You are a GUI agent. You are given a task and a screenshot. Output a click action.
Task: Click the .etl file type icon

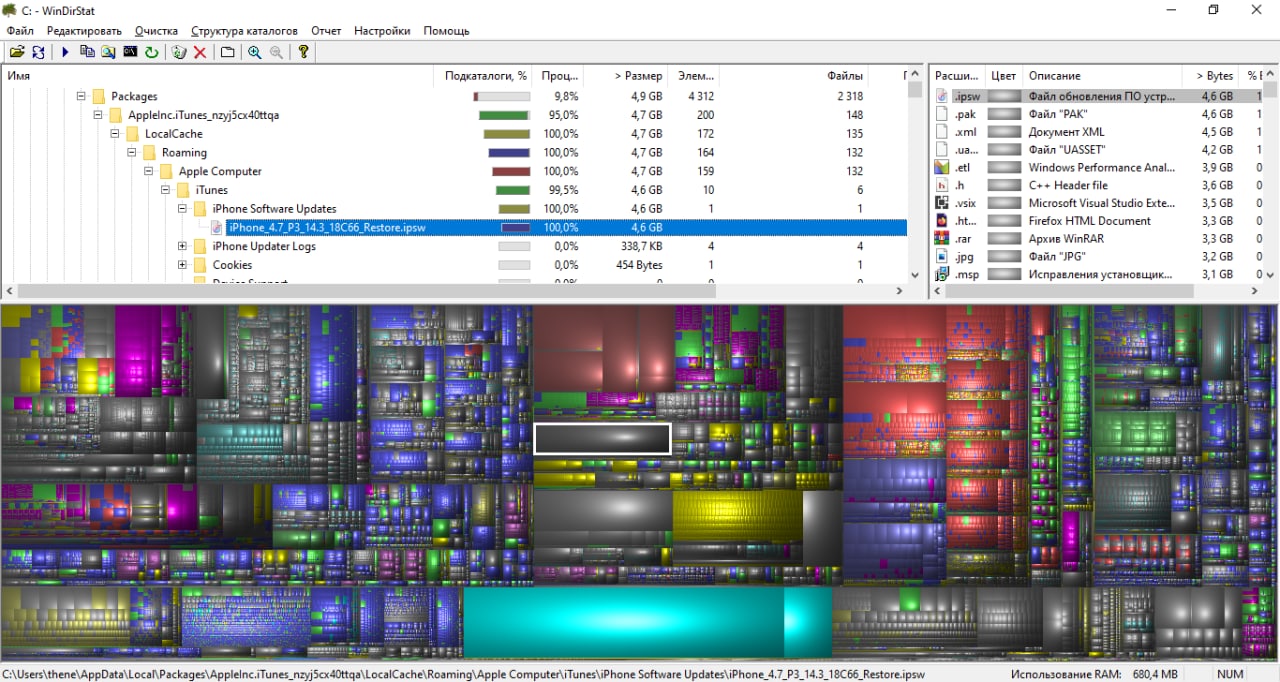click(x=941, y=167)
